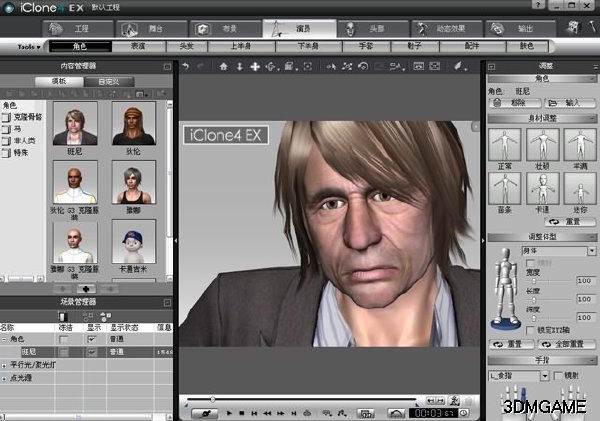Screen dimensions: 600x421
Task: Click the home view icon
Action: [223, 67]
